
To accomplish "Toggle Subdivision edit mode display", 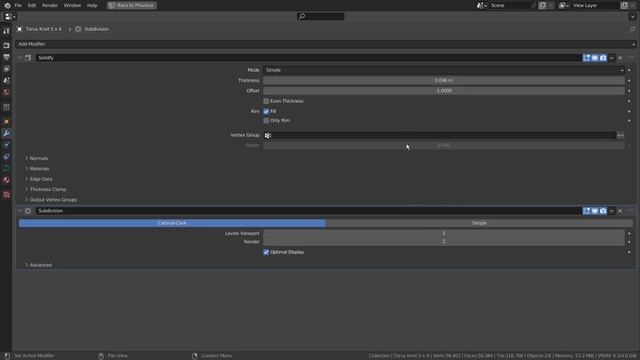I will pos(587,211).
